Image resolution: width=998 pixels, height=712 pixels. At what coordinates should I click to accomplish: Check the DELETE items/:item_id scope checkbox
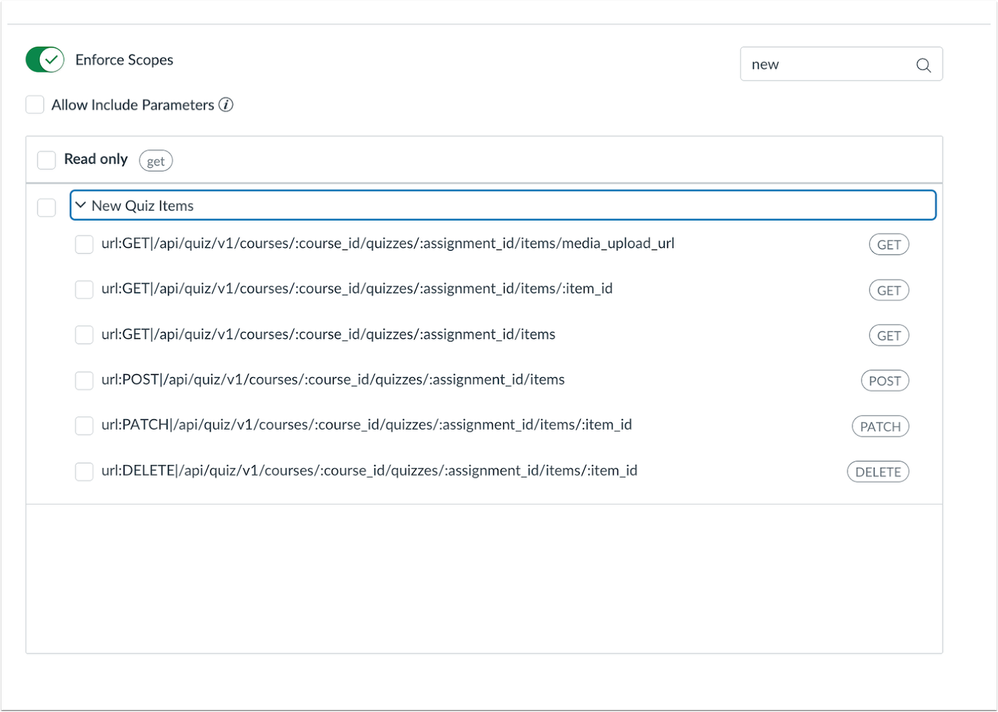(x=84, y=471)
